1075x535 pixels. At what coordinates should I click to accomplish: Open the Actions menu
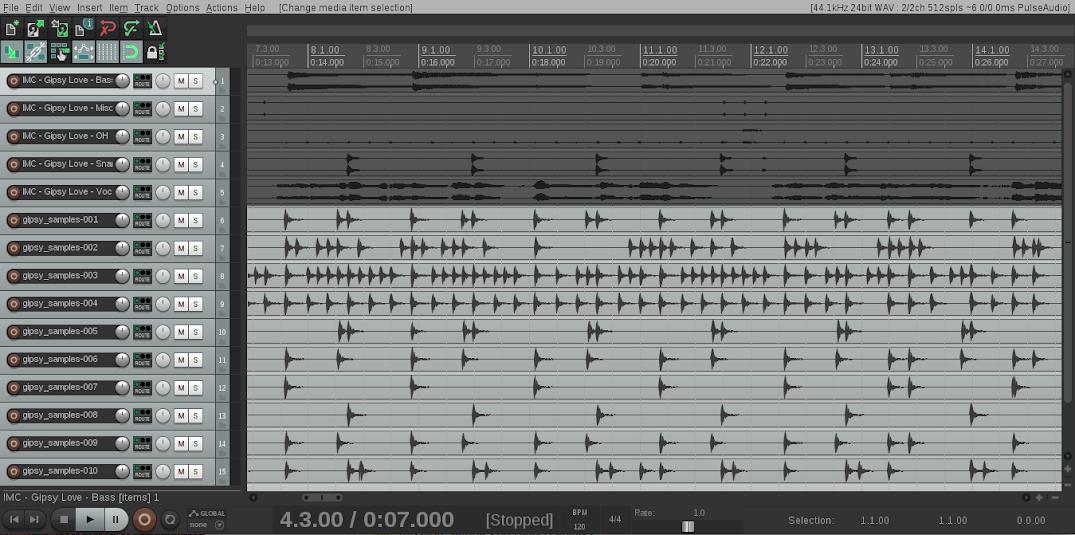pos(221,8)
